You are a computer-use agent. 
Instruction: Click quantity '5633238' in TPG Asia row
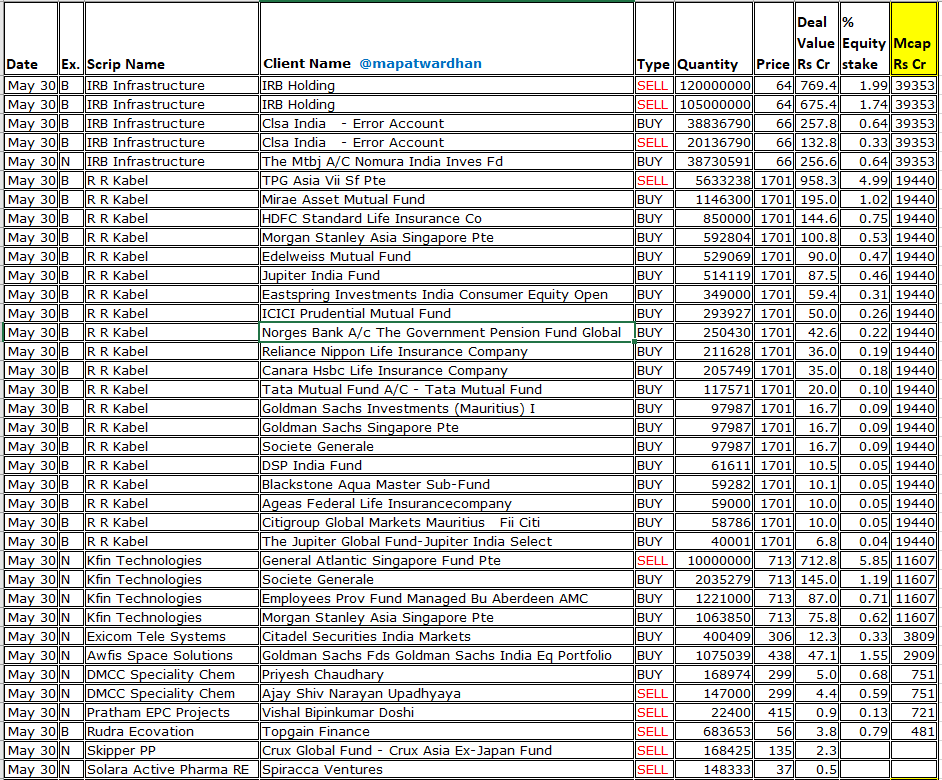click(x=714, y=180)
